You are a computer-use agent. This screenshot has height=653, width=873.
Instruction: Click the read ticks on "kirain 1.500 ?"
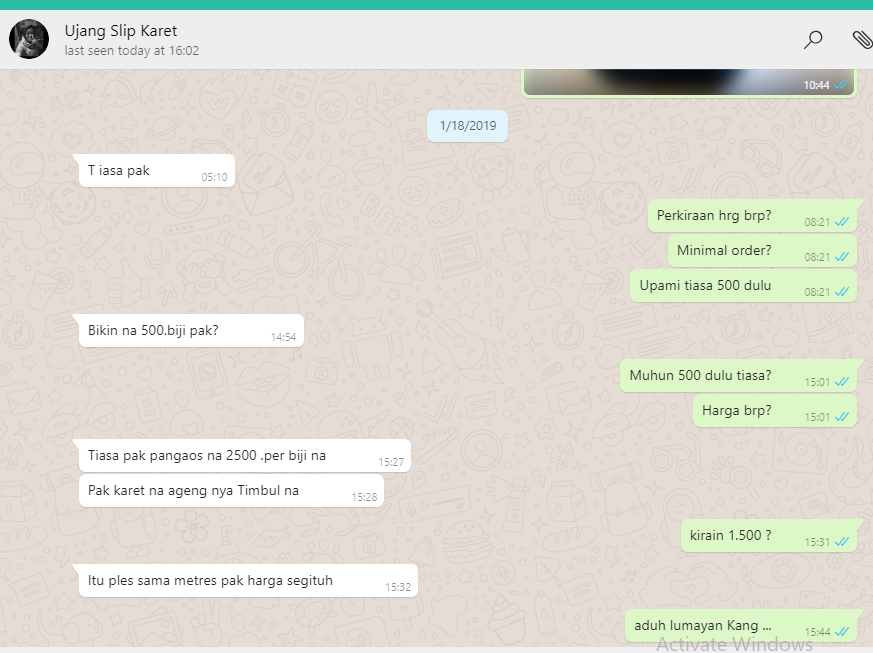point(841,542)
